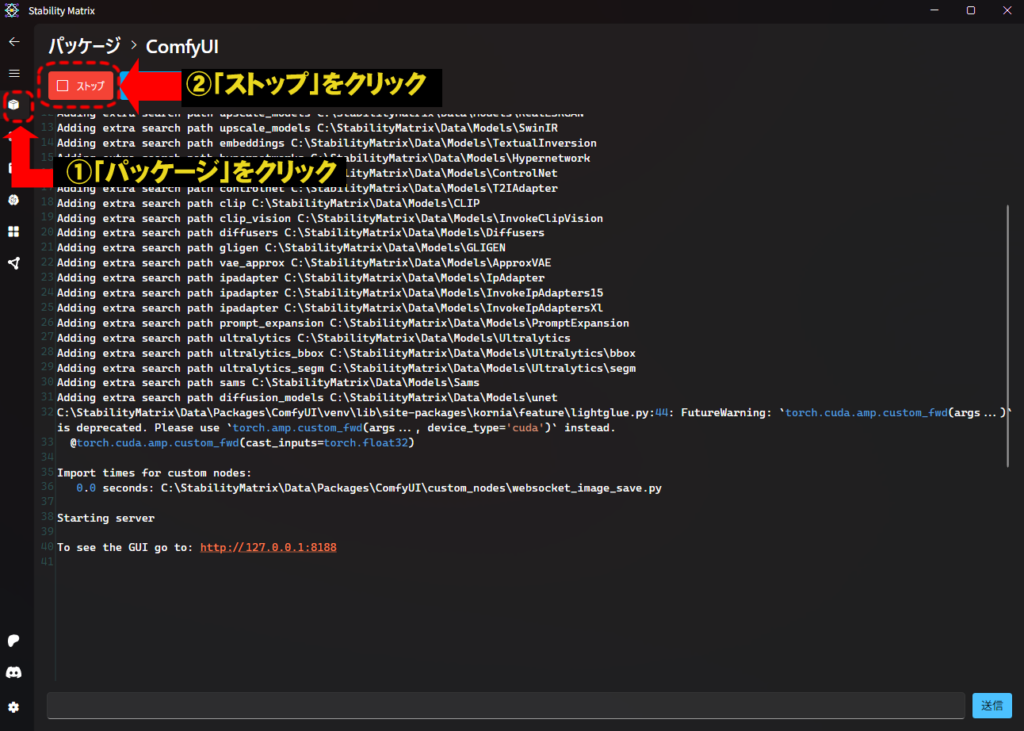
Task: Open the Packages cube icon in the sidebar
Action: click(x=14, y=105)
